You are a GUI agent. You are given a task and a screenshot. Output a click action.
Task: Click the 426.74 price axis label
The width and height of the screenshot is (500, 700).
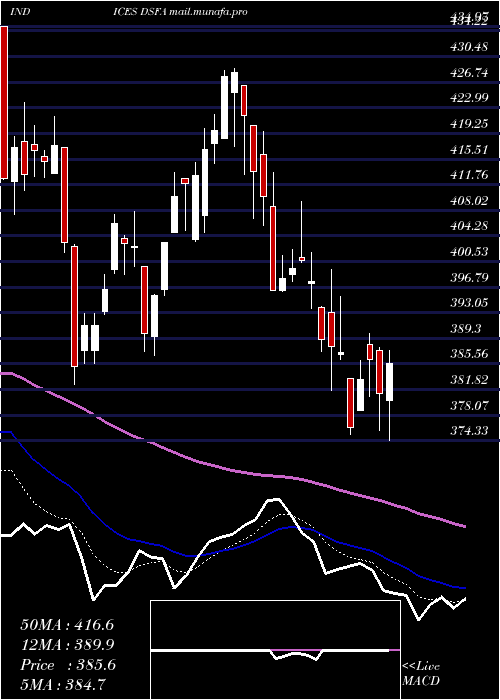coord(469,73)
